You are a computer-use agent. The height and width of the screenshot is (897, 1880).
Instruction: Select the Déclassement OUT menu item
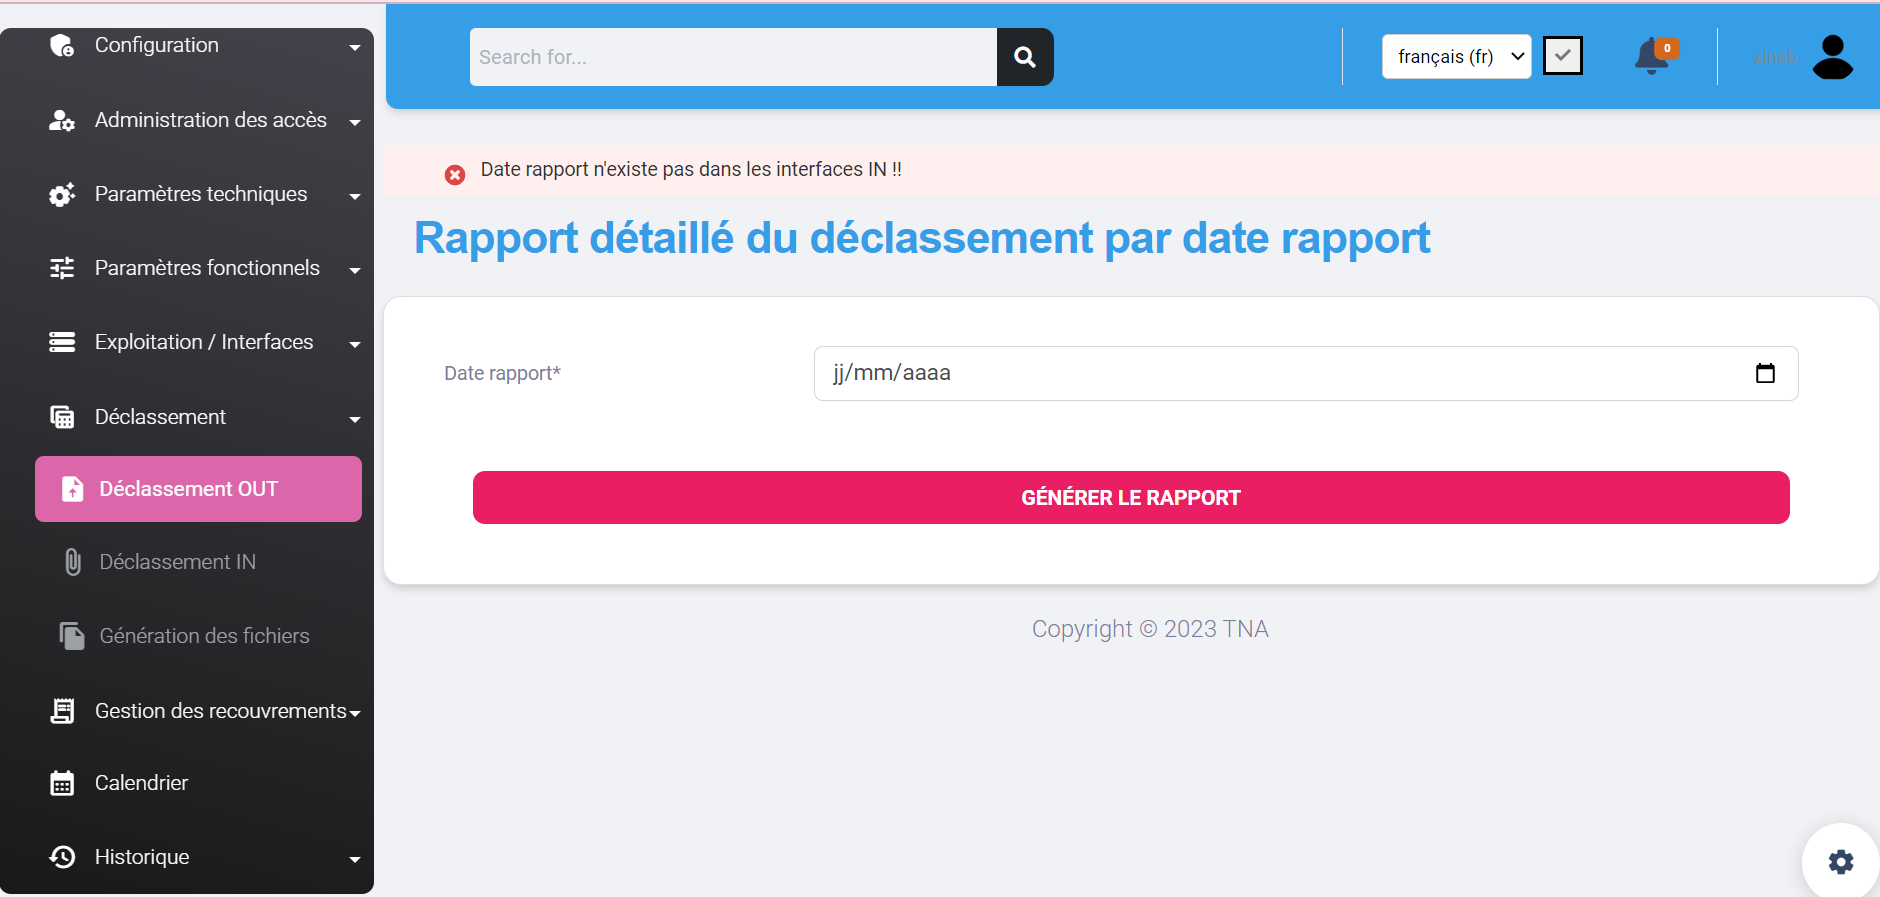click(198, 489)
